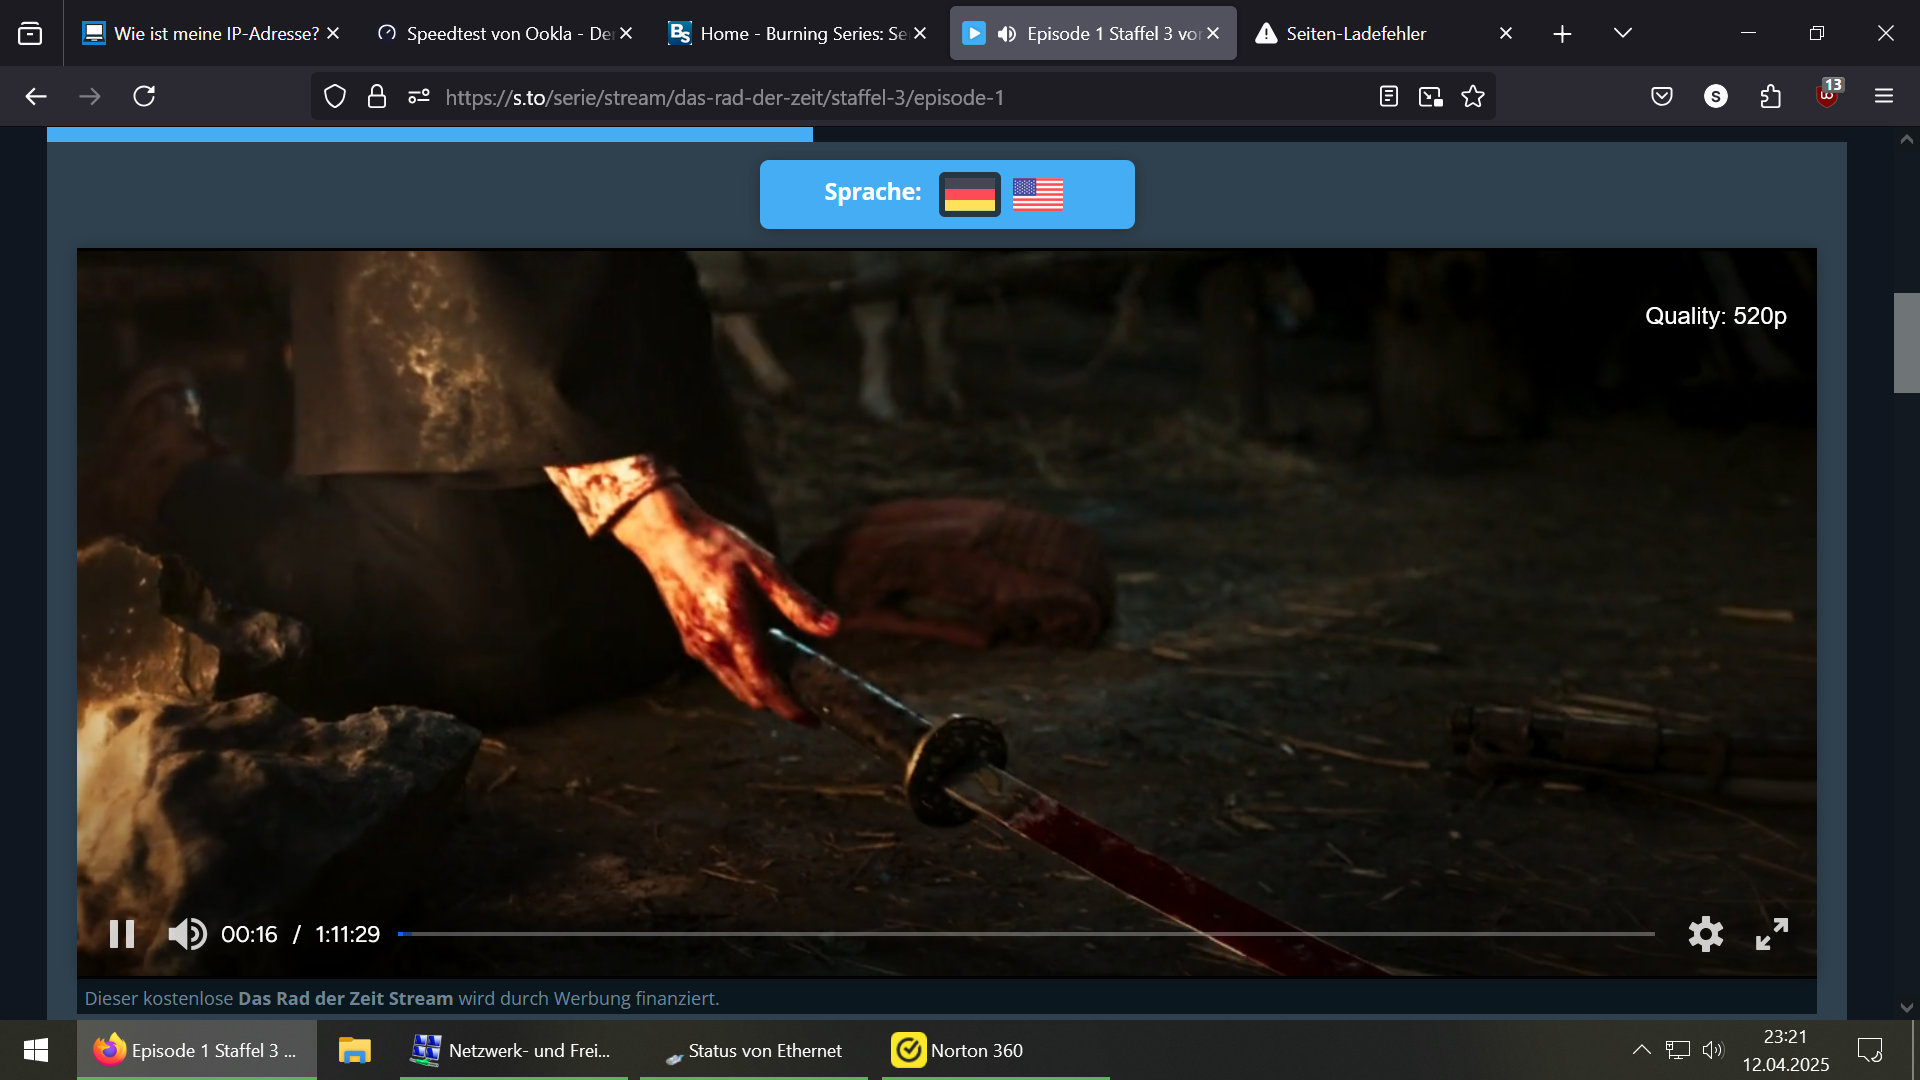Bookmark this page with the star
The image size is (1920, 1080).
[x=1473, y=96]
